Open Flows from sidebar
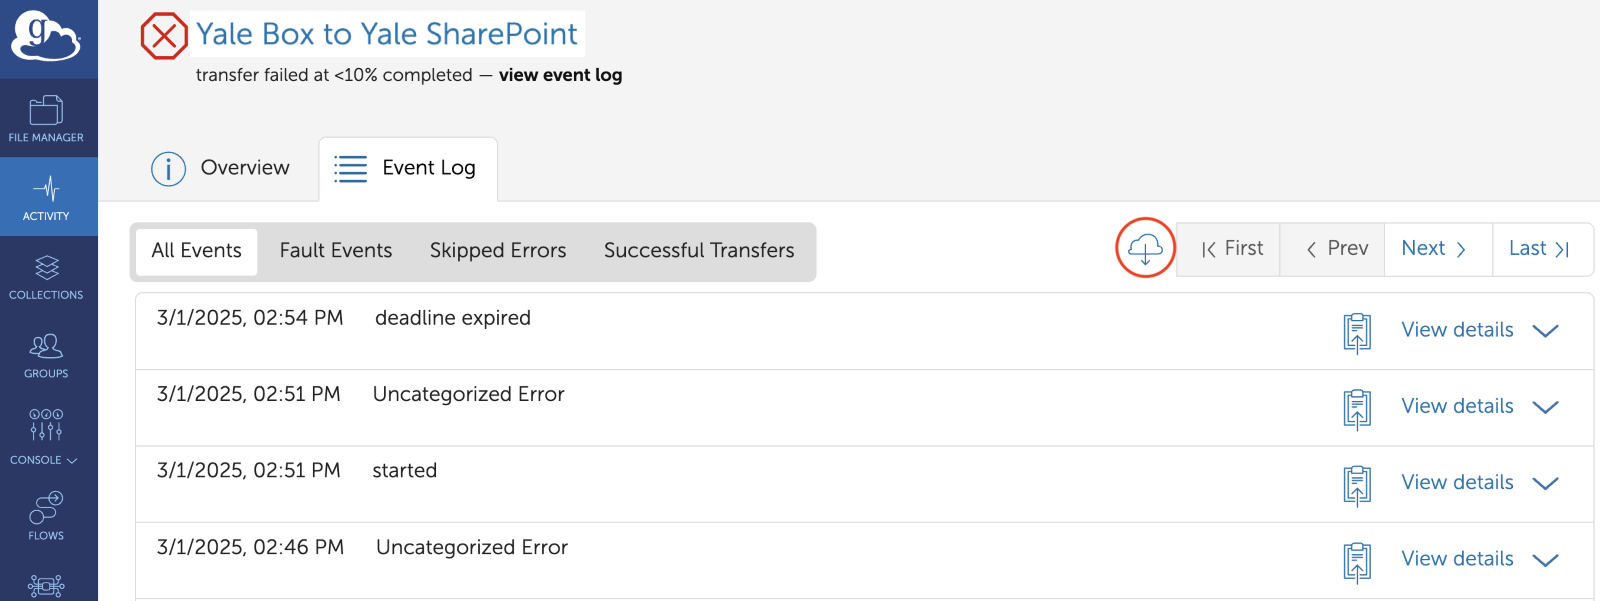 (46, 515)
